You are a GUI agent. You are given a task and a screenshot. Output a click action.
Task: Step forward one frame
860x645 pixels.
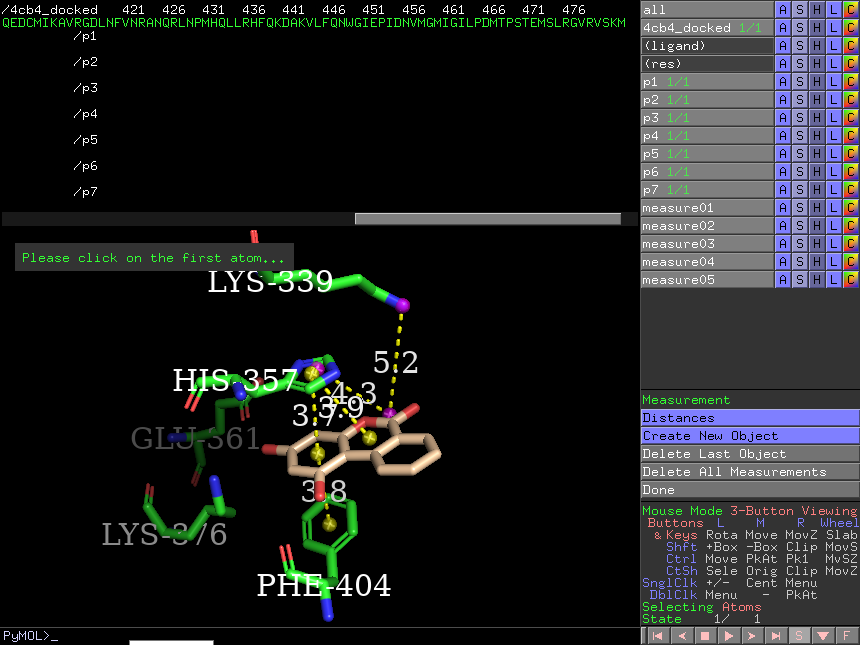point(752,635)
